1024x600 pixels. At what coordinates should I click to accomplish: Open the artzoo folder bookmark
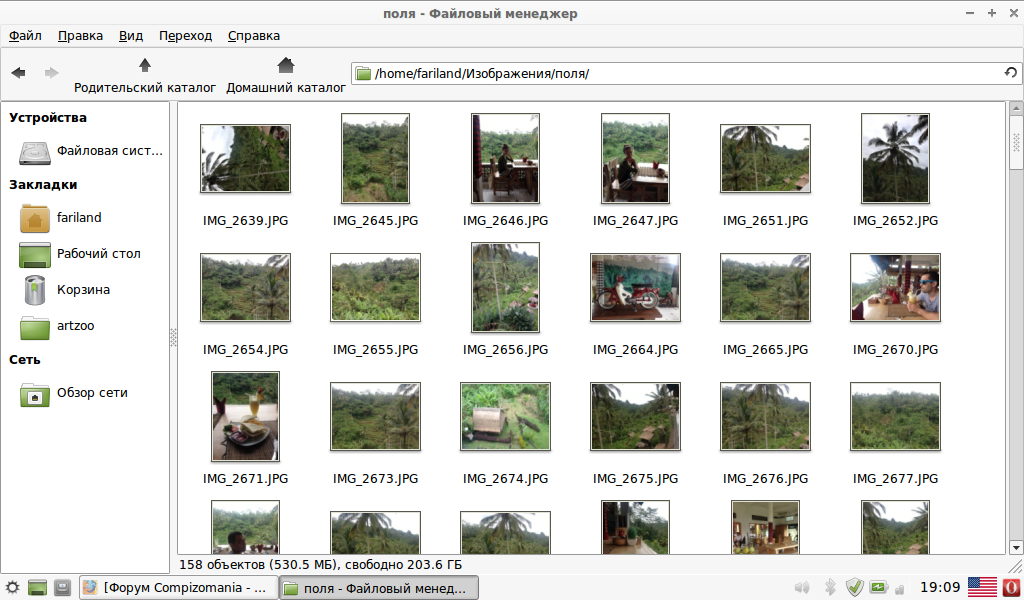pos(75,326)
